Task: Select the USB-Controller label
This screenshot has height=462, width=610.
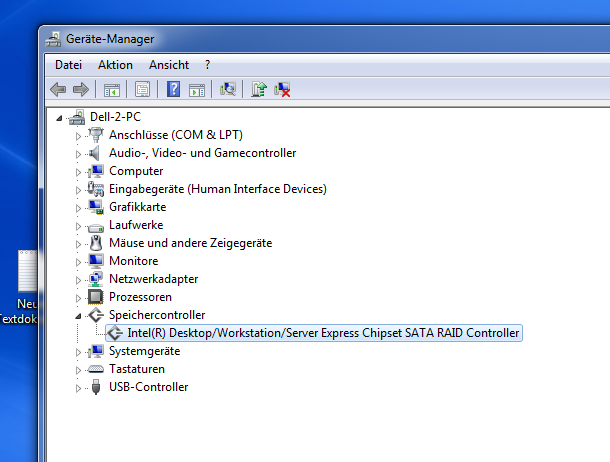Action: [x=149, y=387]
